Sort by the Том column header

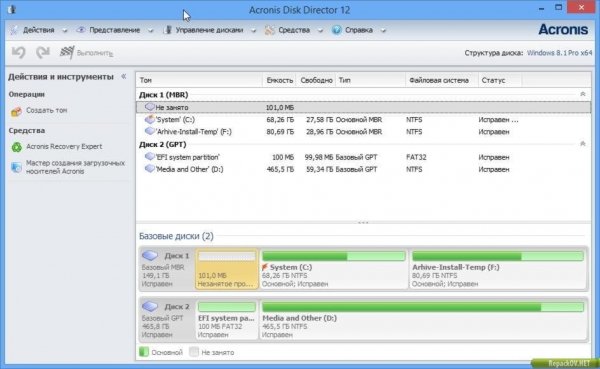click(199, 80)
